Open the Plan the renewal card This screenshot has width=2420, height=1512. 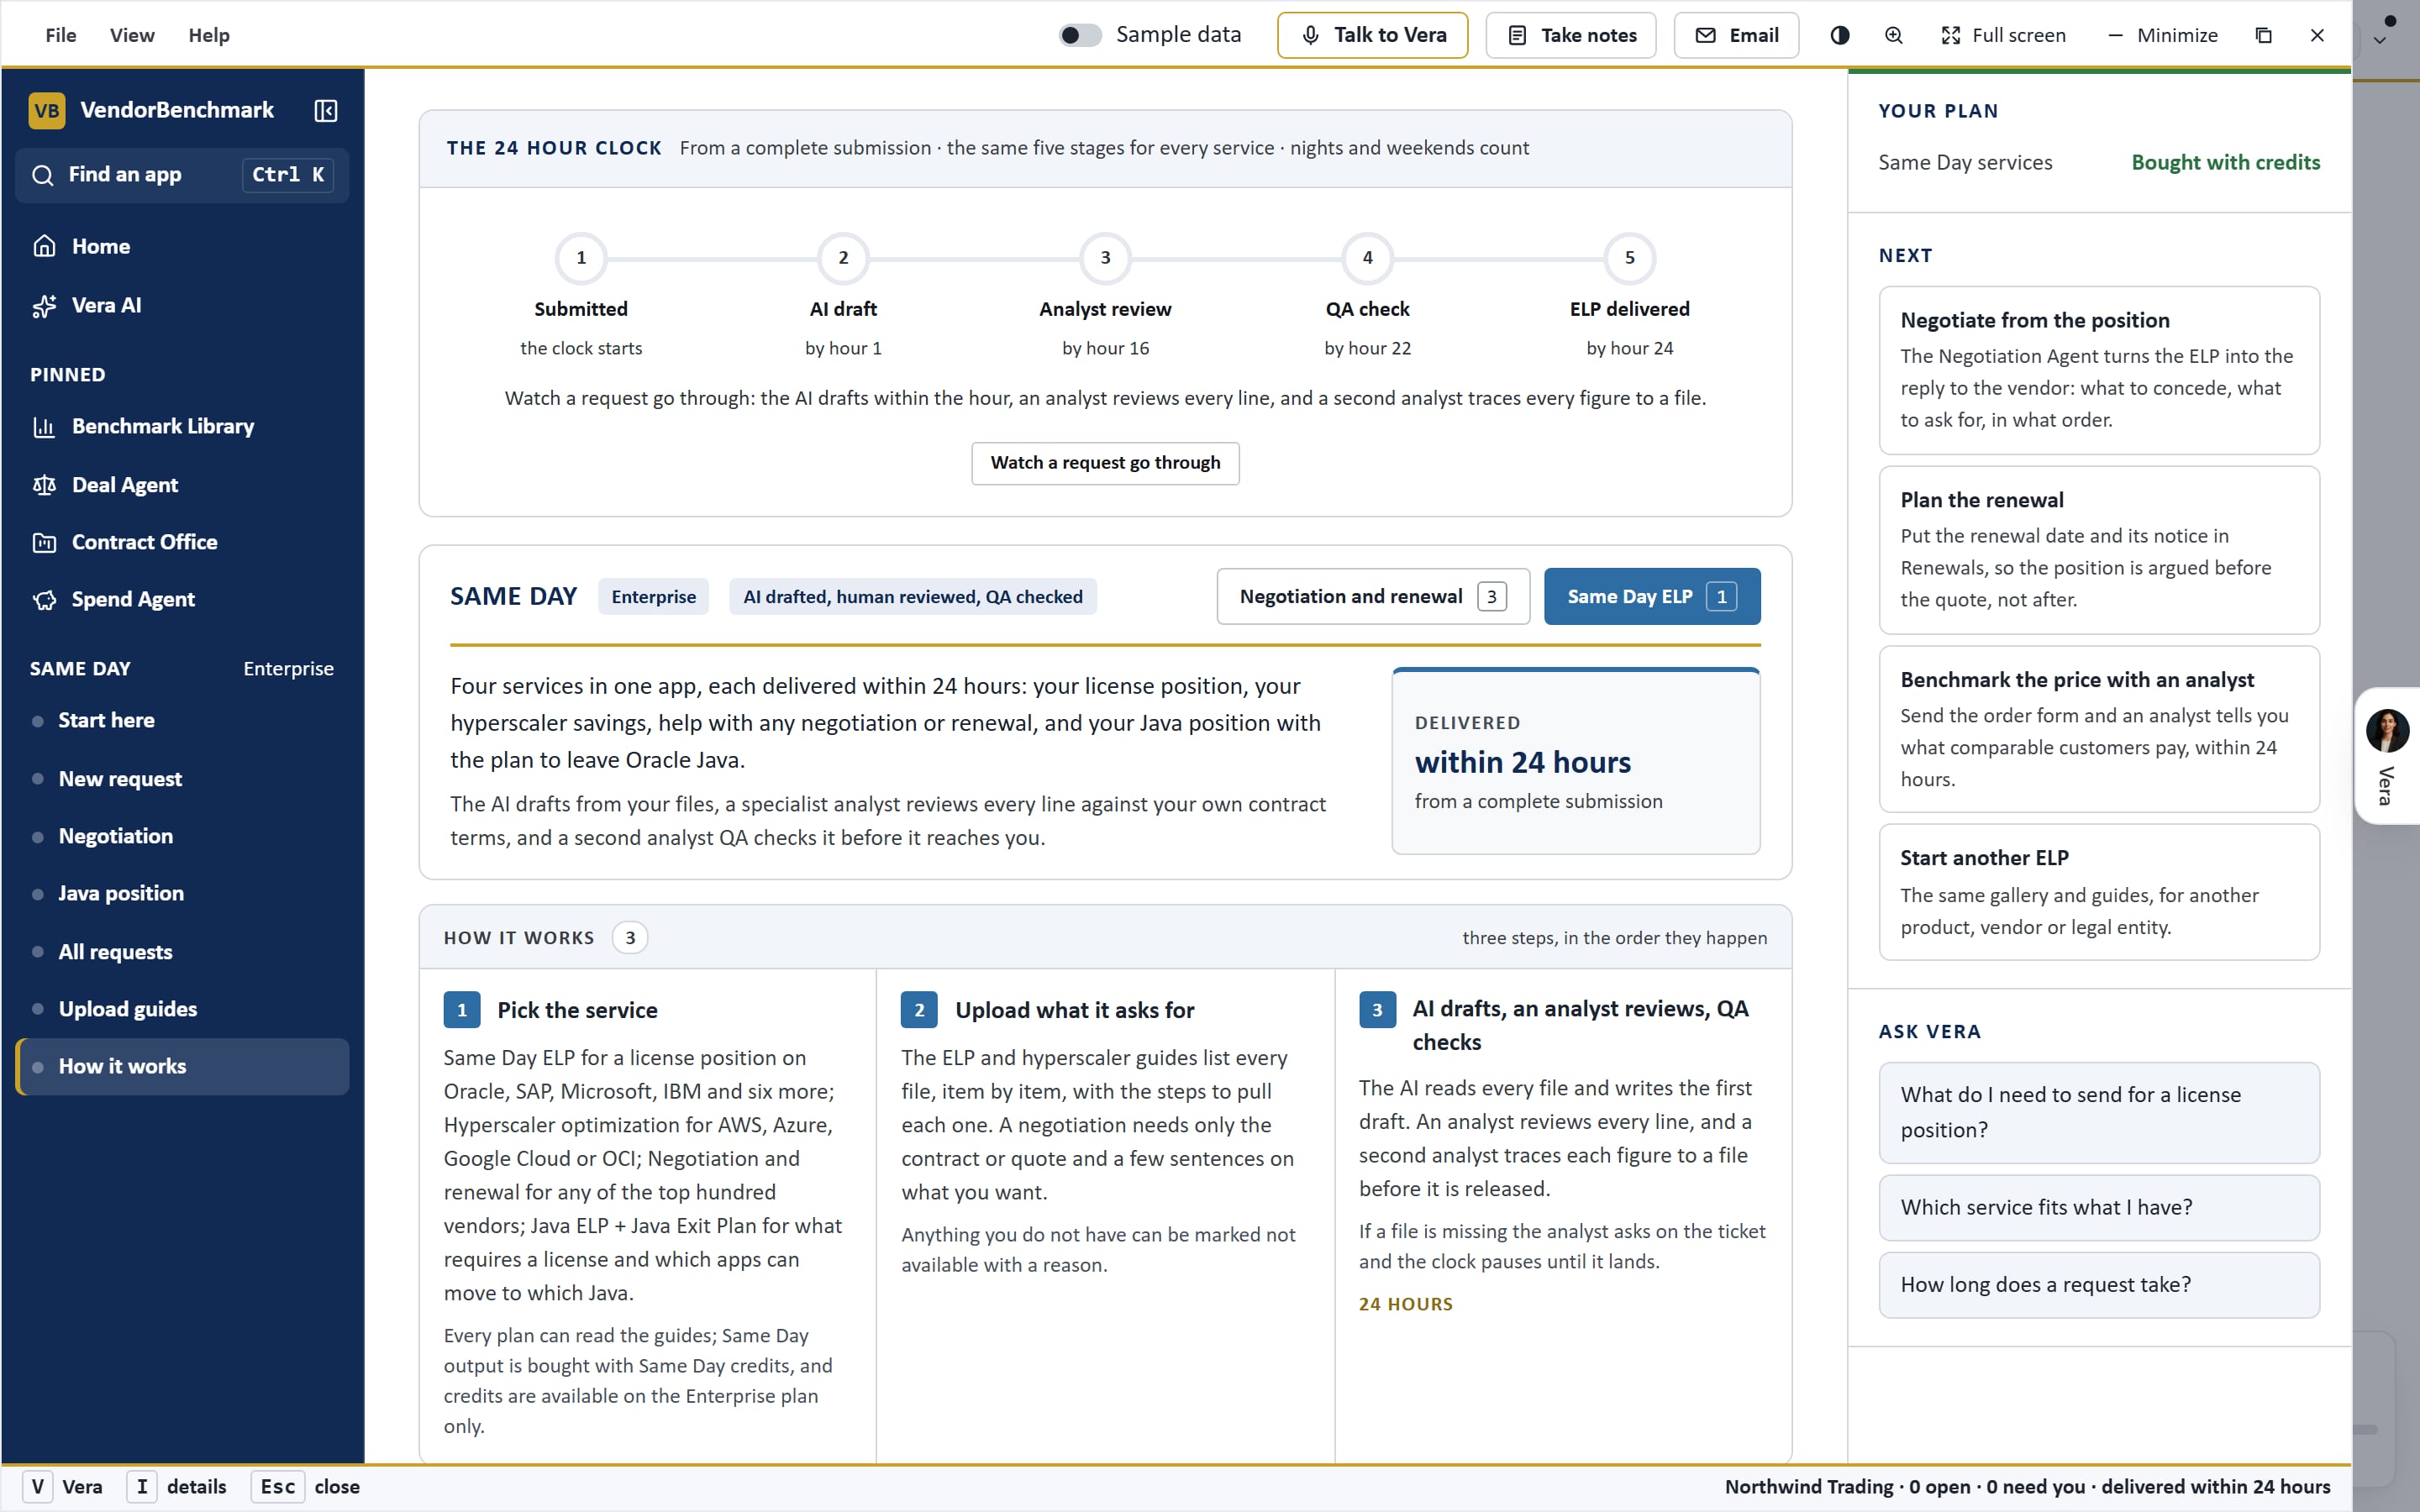(x=2098, y=550)
